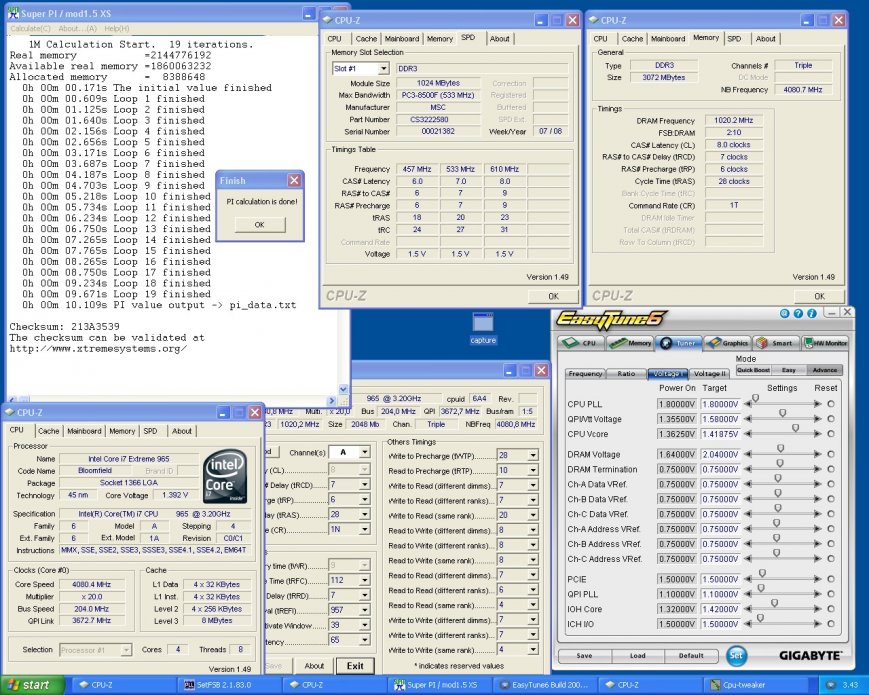Switch to EasyTune6 Voltage II sub-tab
Viewport: 869px width, 695px height.
pyautogui.click(x=710, y=374)
